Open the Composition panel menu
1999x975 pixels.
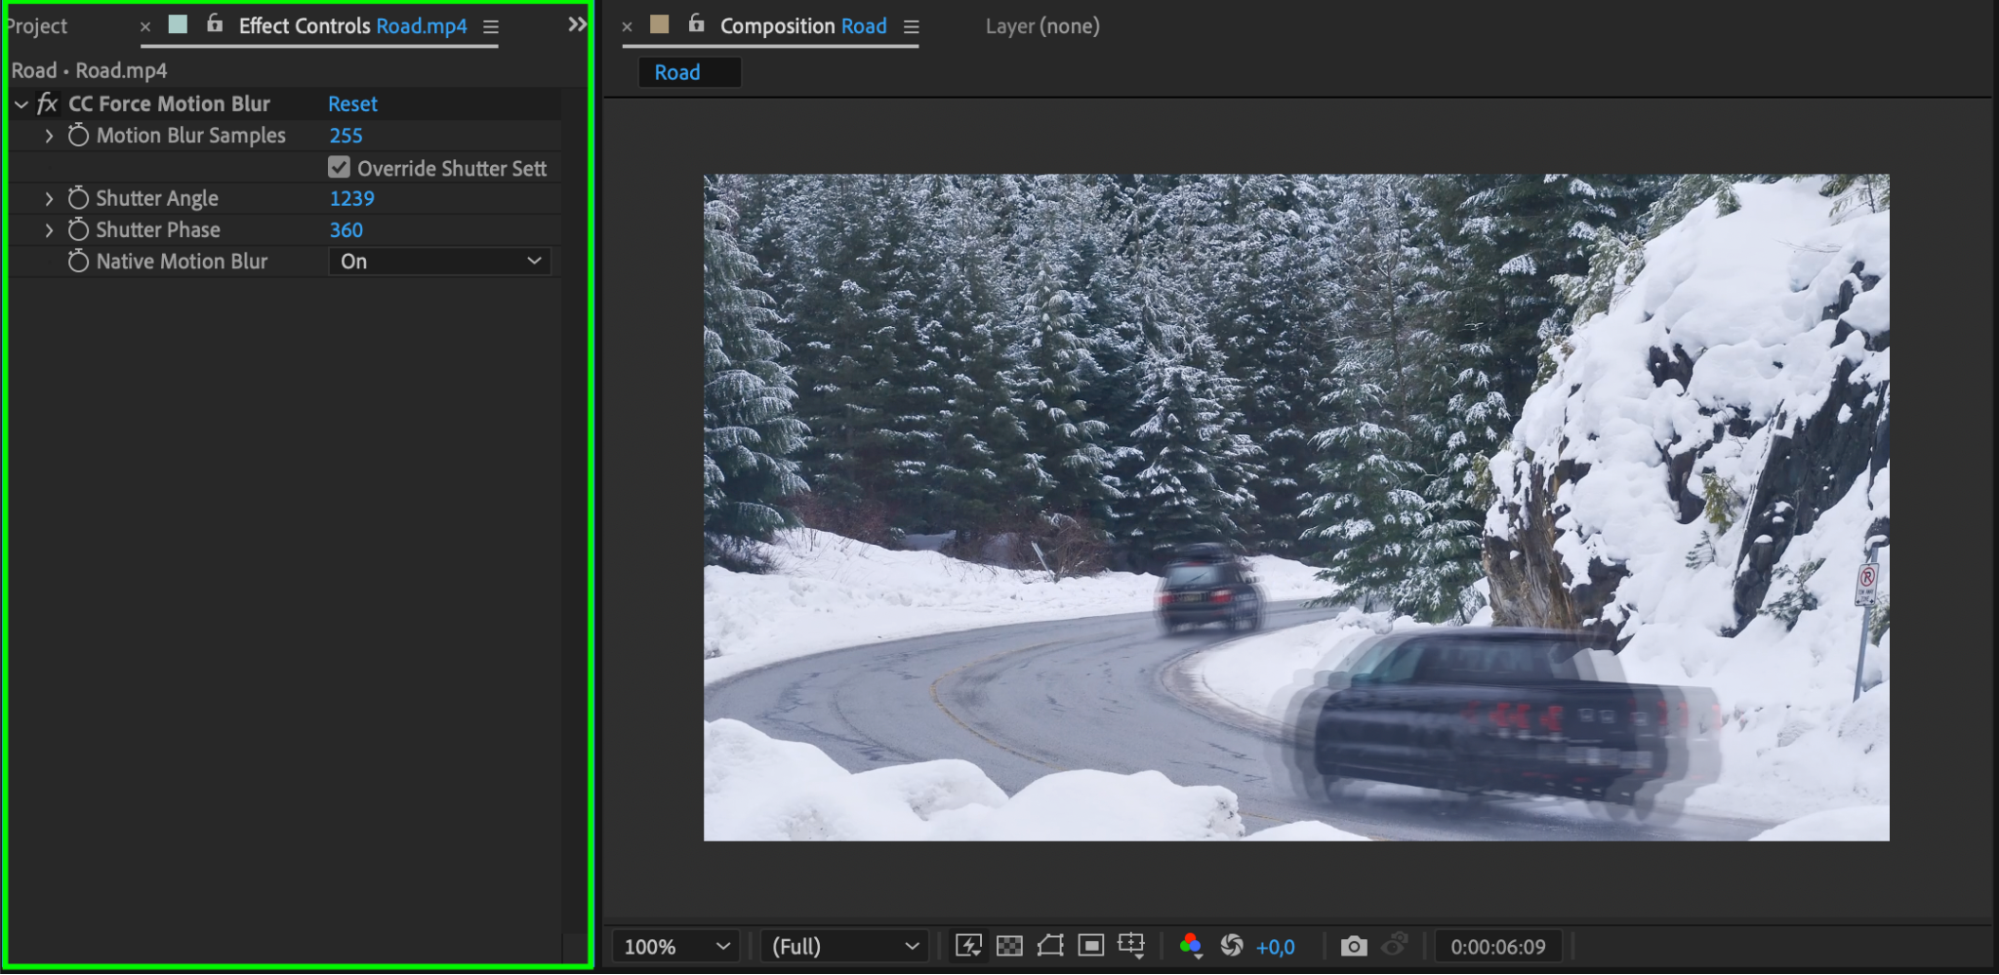(x=912, y=27)
